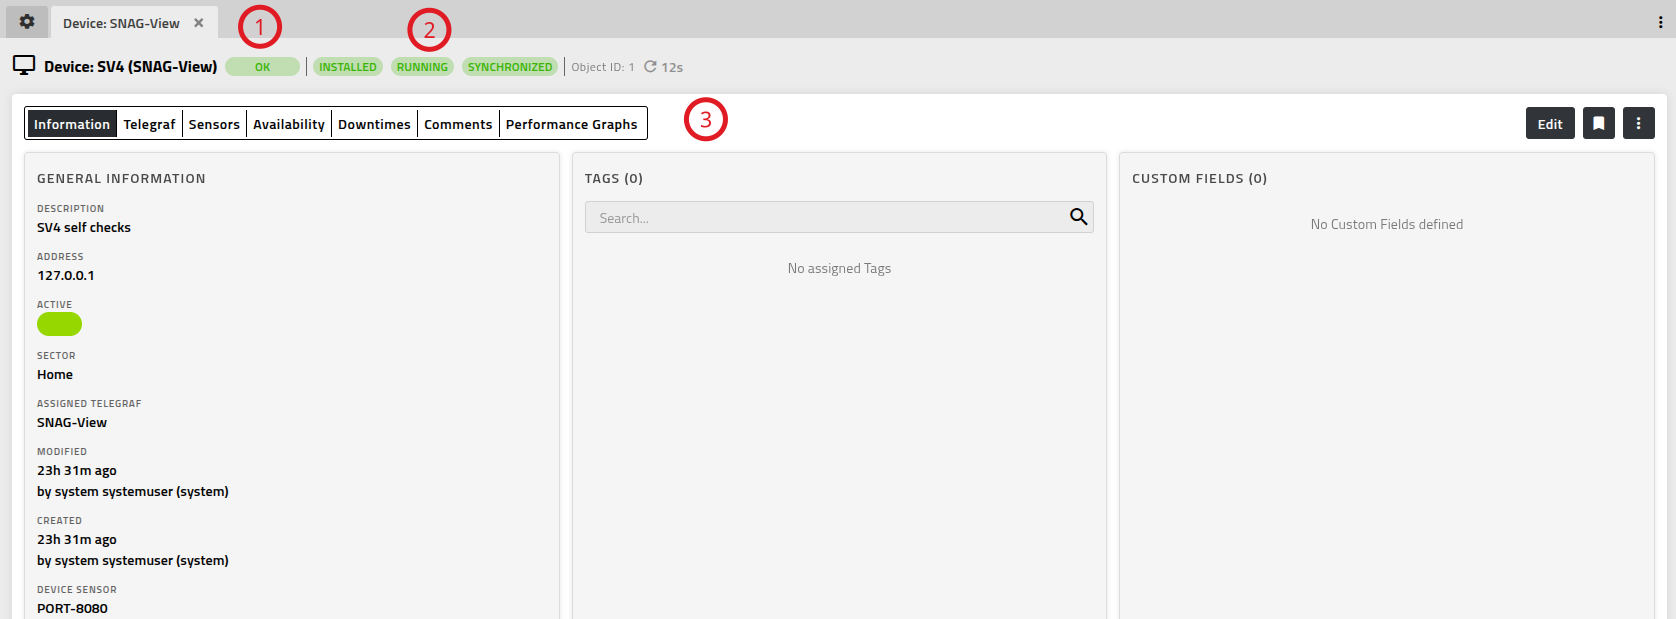
Task: Click the OK status badge
Action: click(x=262, y=67)
